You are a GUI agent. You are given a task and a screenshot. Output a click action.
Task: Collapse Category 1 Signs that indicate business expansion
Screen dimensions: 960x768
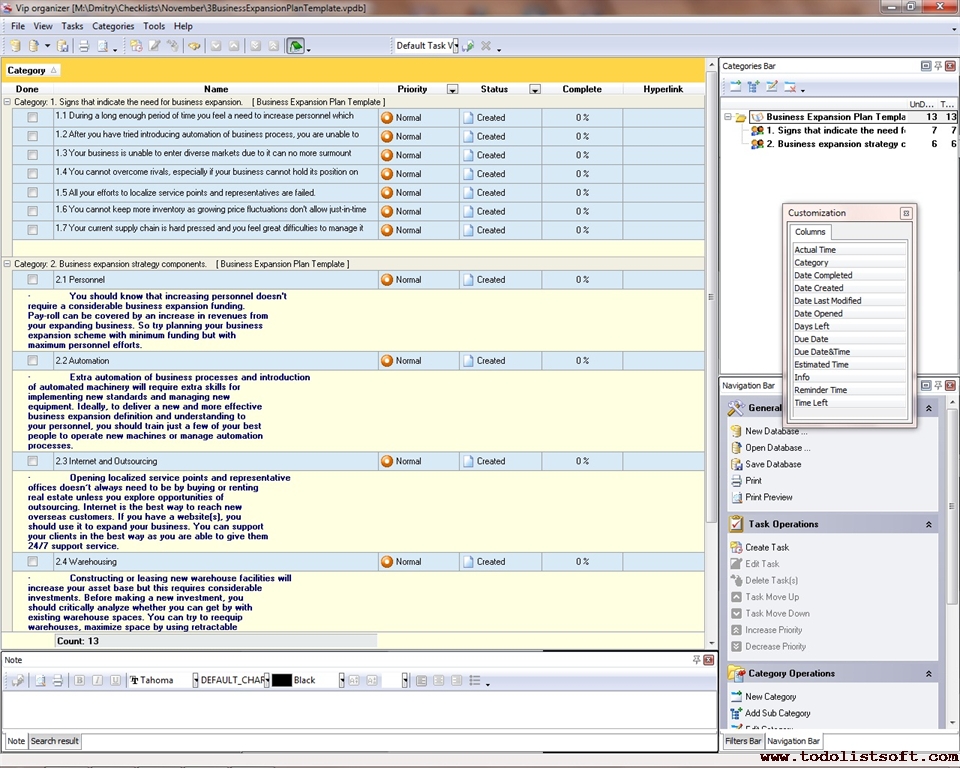click(8, 101)
